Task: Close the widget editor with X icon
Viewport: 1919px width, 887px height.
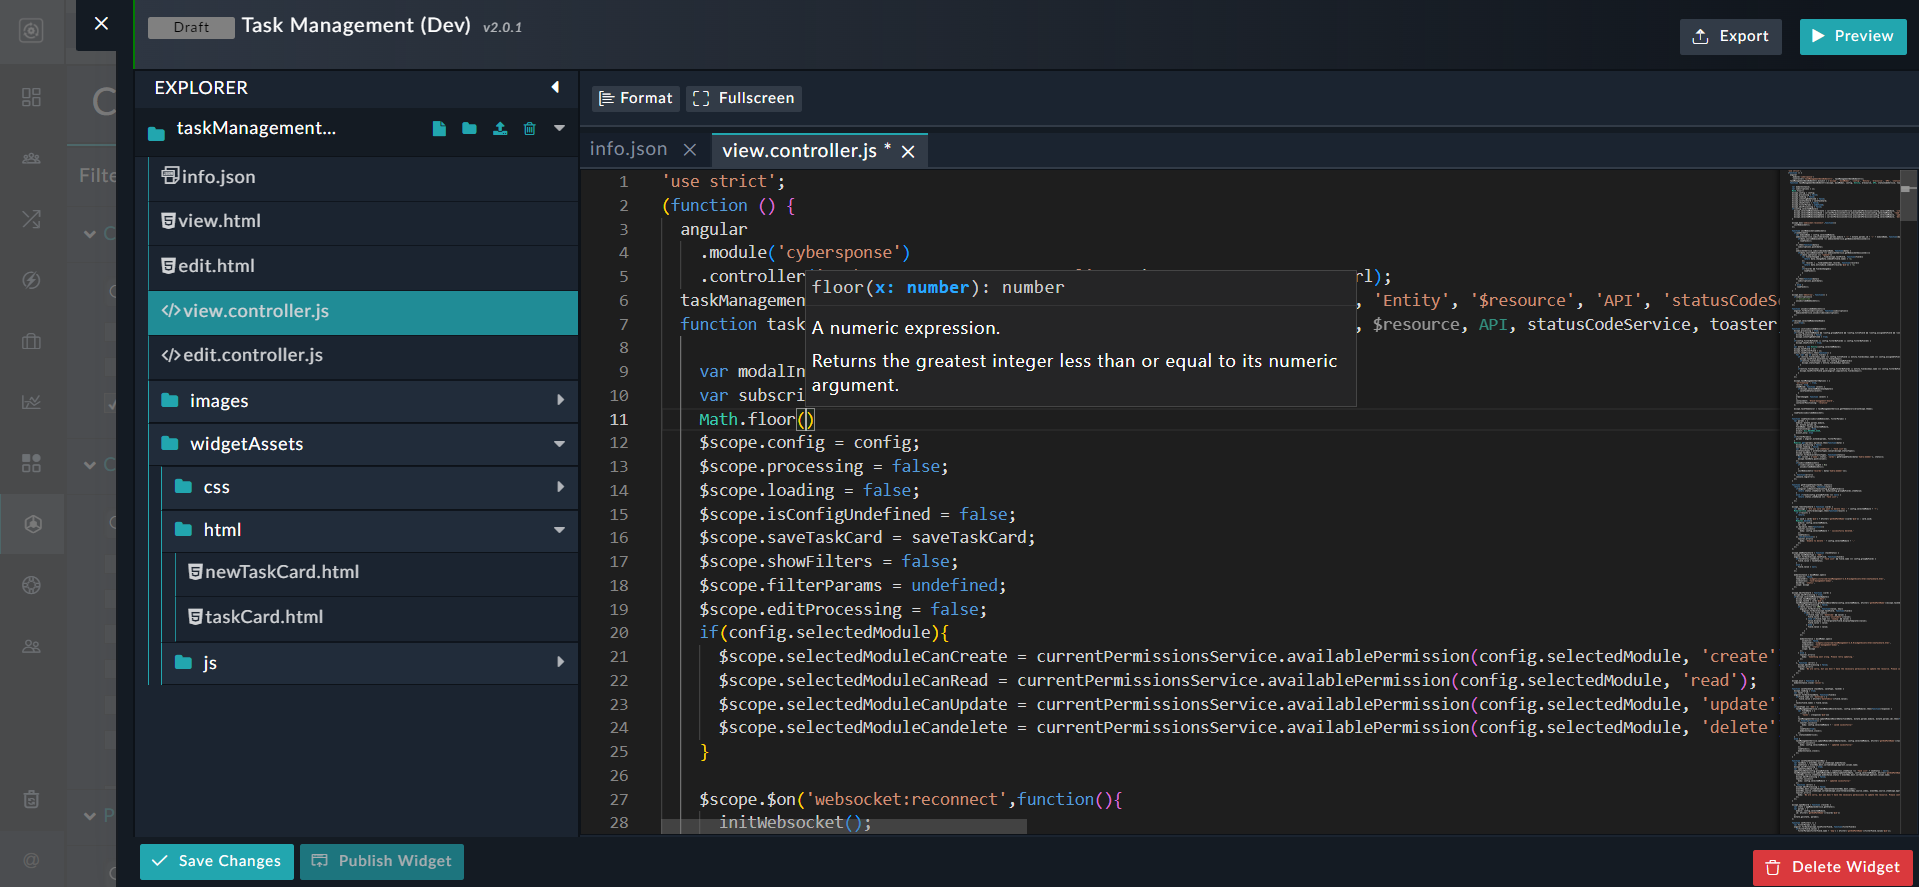Action: (101, 24)
